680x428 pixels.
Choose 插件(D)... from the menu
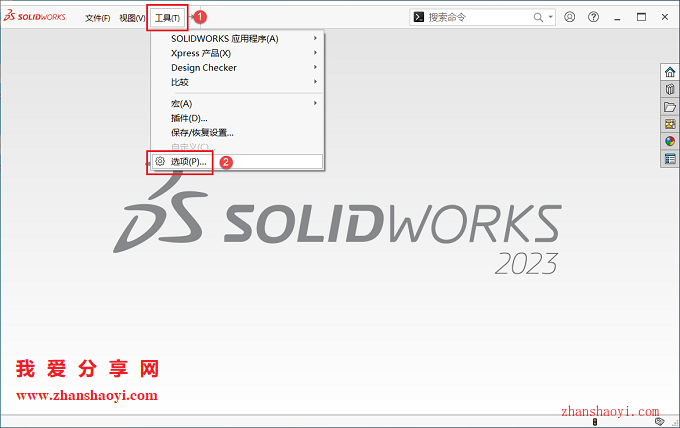237,118
